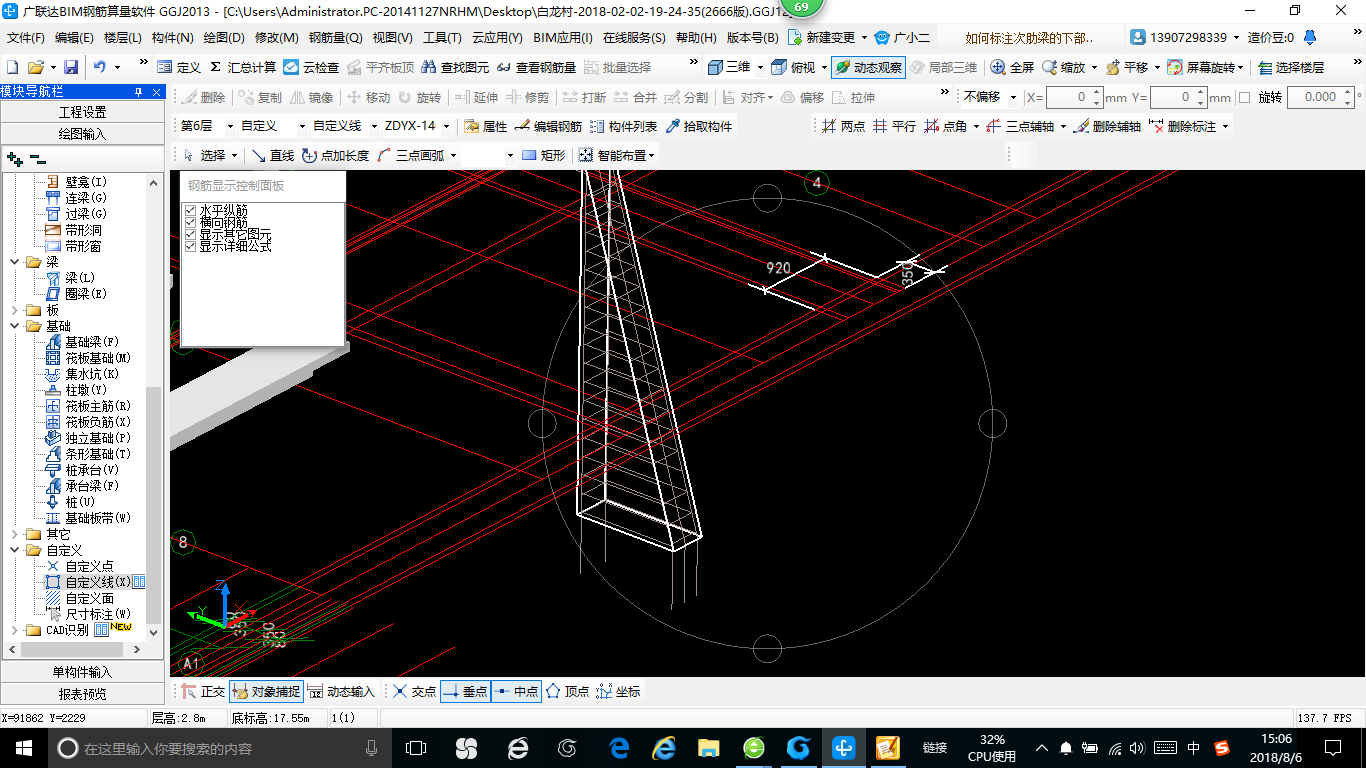This screenshot has height=768, width=1366.
Task: Open the 文件(F) menu
Action: click(x=26, y=38)
